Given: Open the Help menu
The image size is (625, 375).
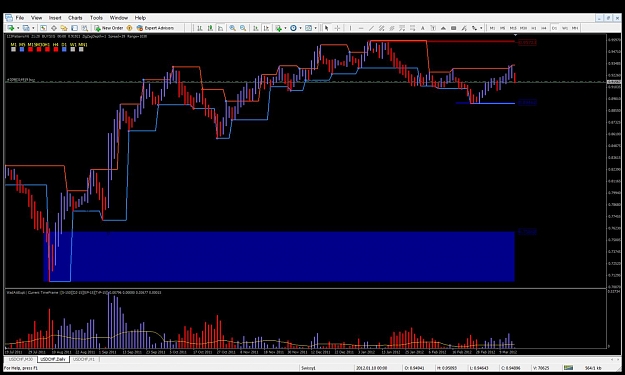Looking at the screenshot, I should click(140, 18).
